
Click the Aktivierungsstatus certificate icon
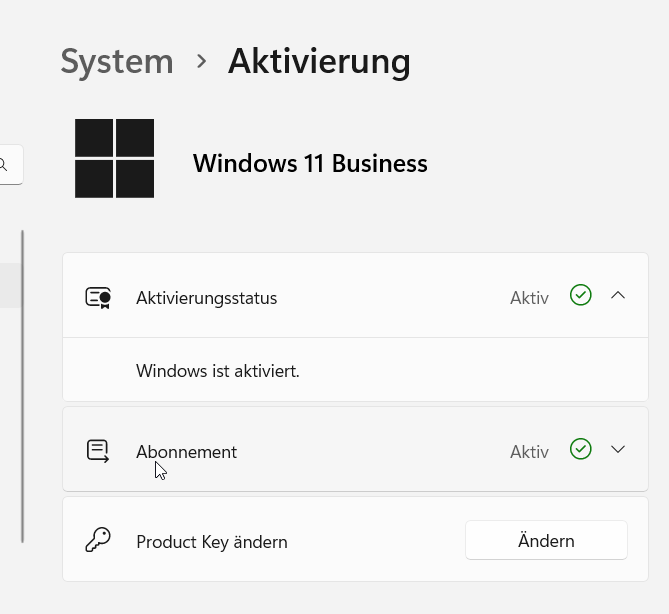point(98,297)
